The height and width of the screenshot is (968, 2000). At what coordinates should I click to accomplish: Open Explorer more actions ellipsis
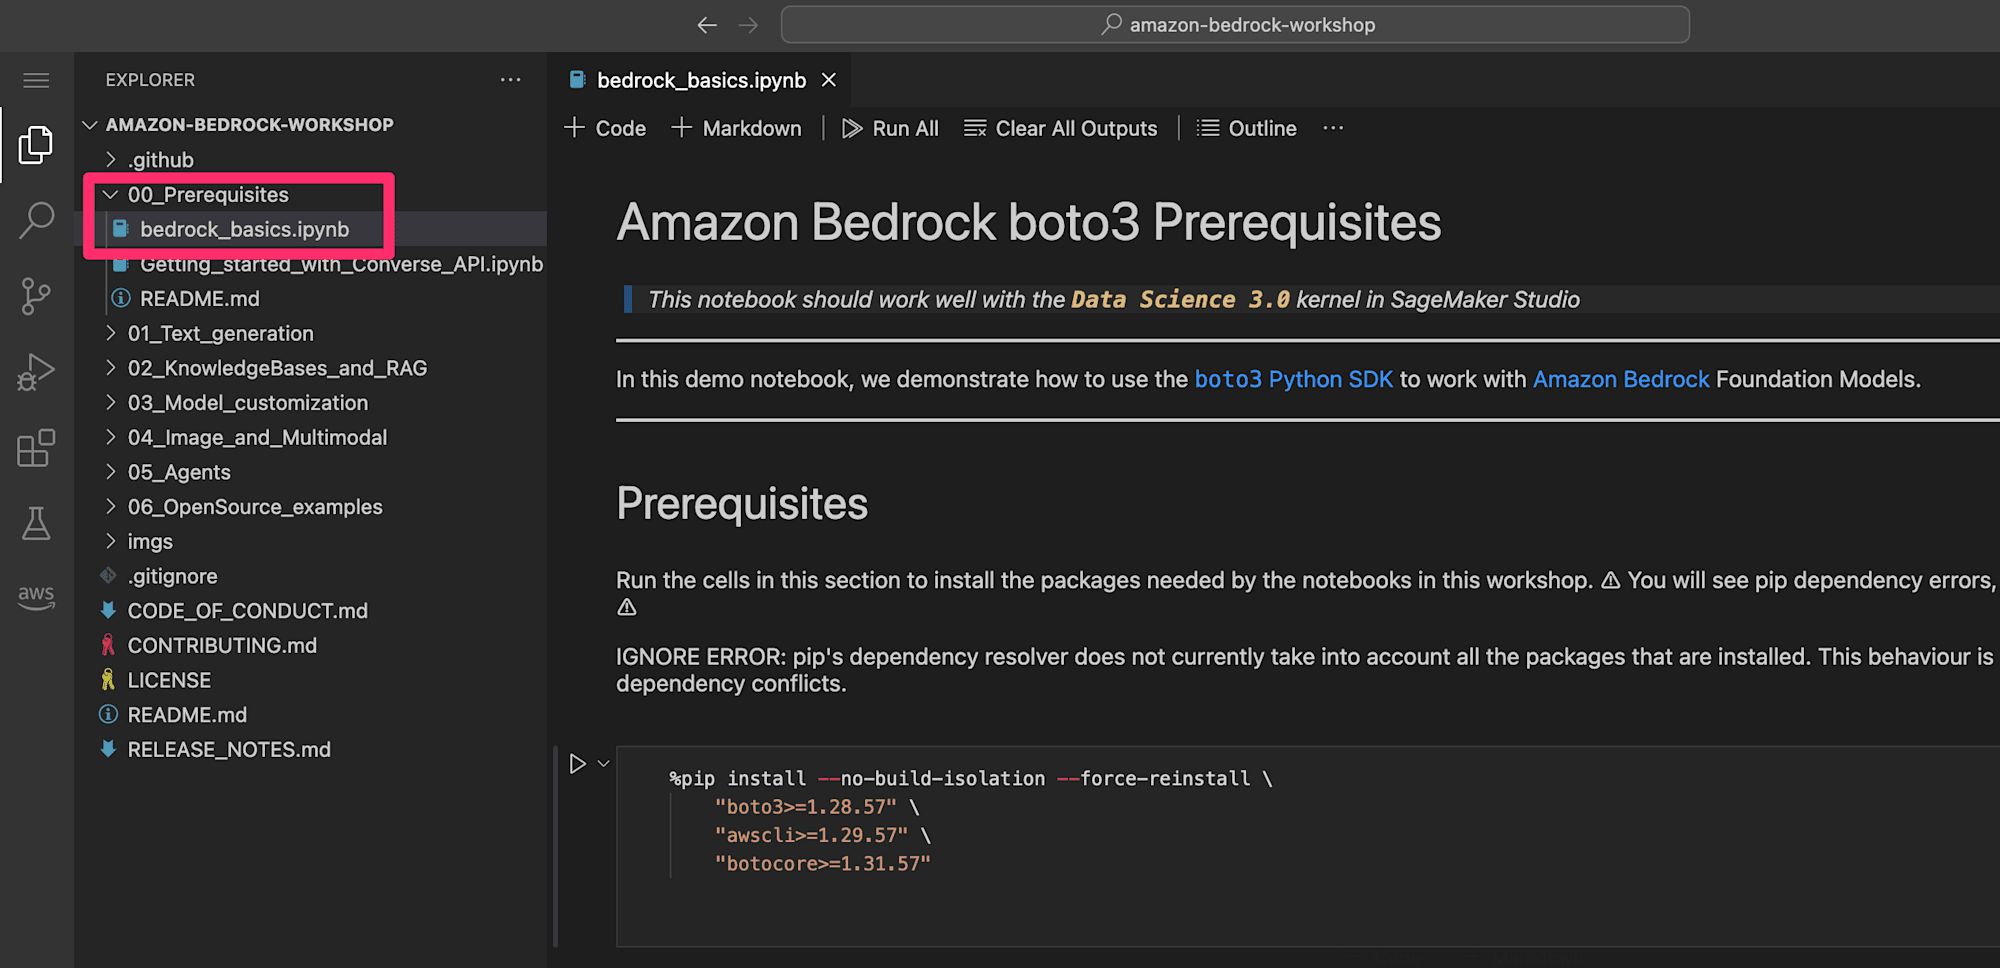pos(511,80)
